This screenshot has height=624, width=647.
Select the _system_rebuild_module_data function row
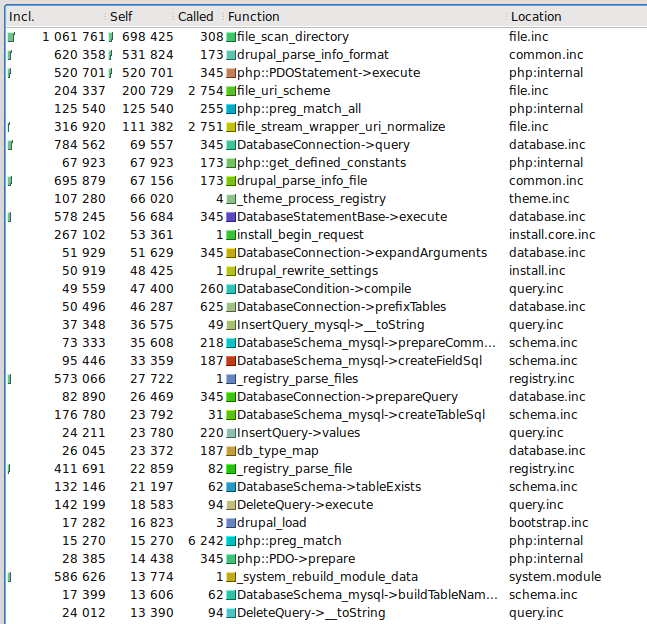click(x=320, y=577)
